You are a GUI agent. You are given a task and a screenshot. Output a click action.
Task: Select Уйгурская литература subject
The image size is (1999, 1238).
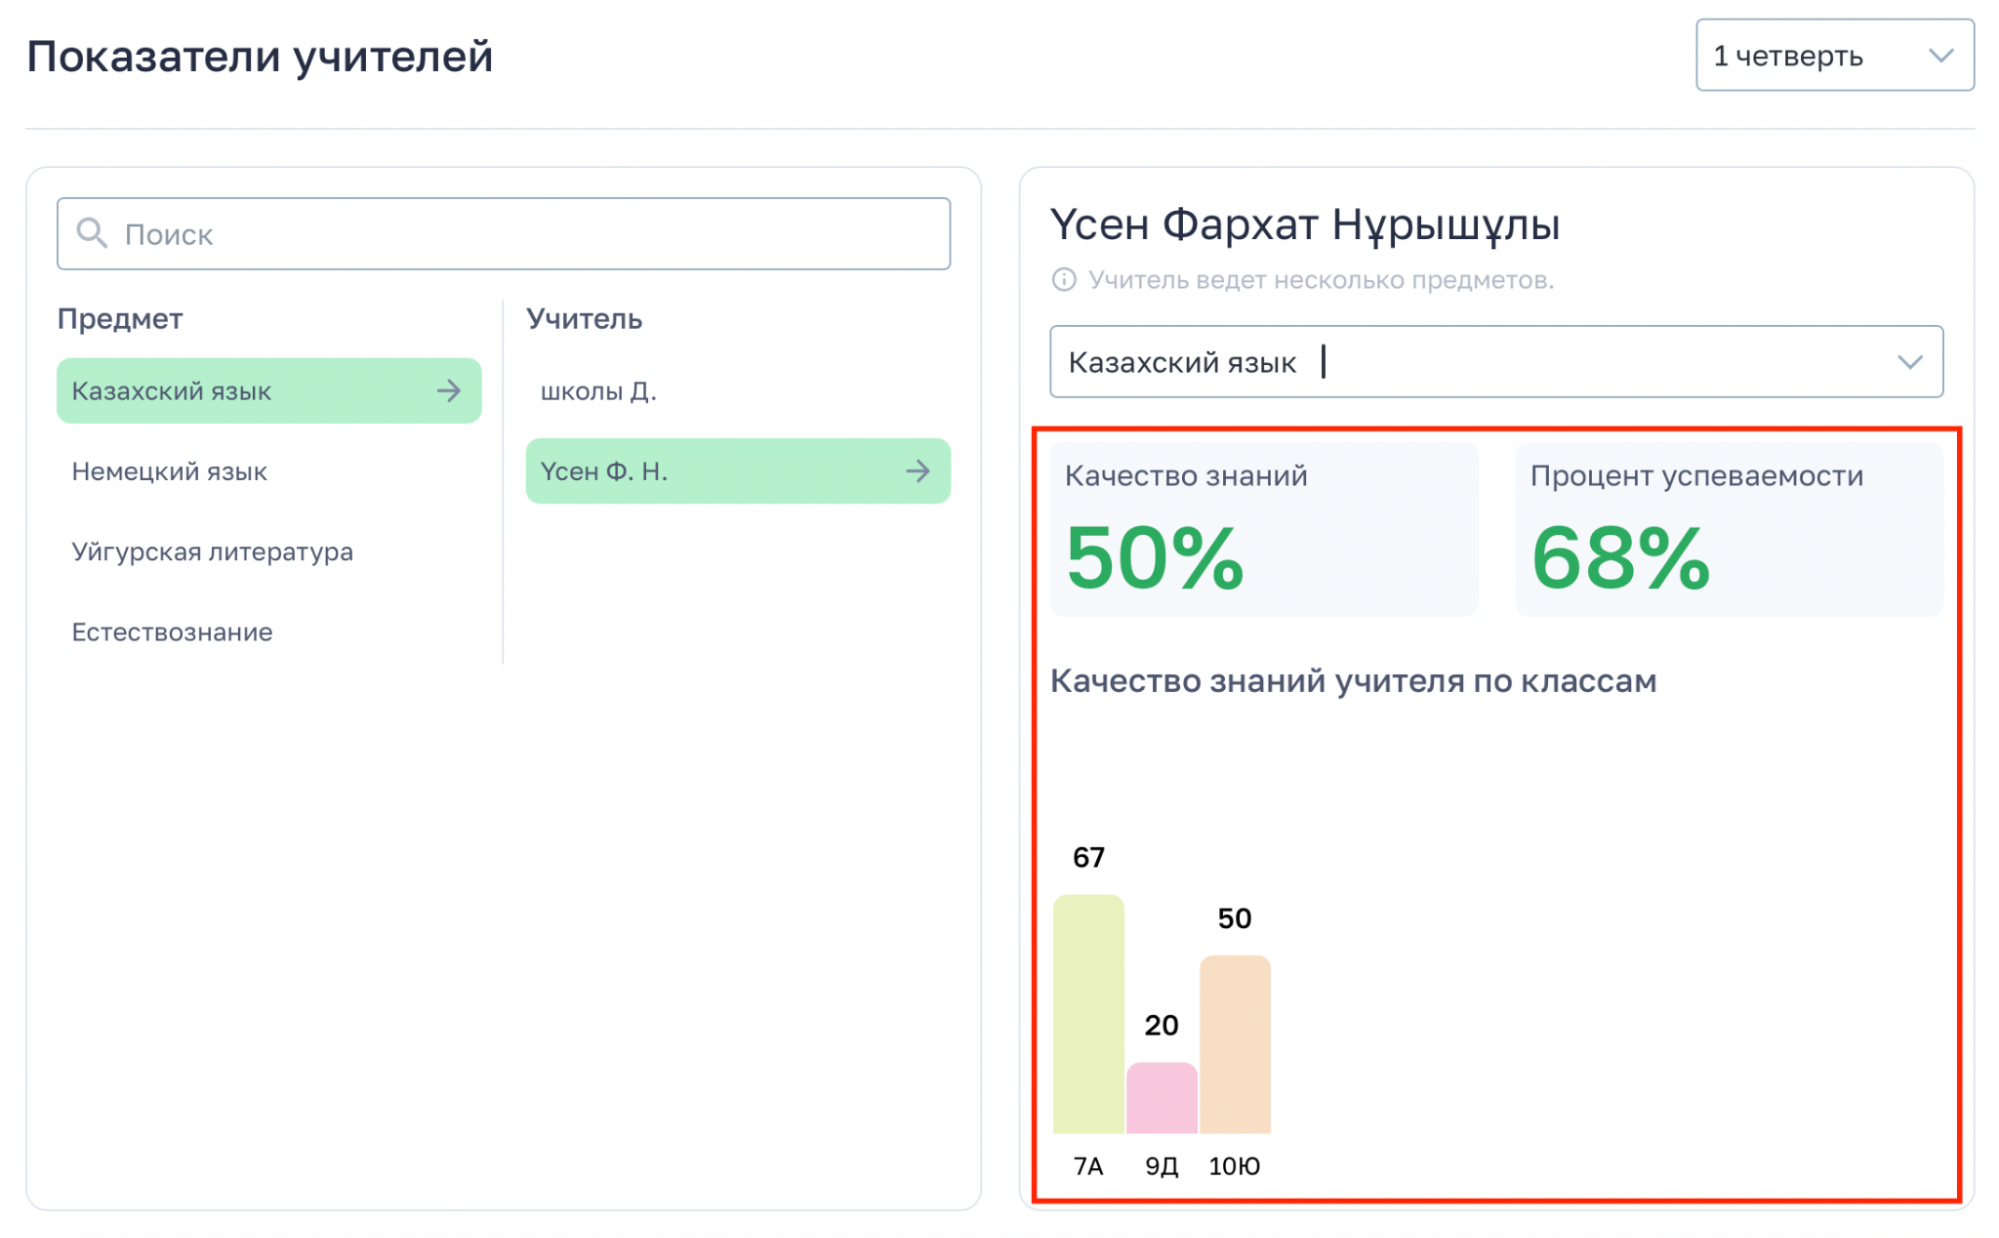click(212, 552)
